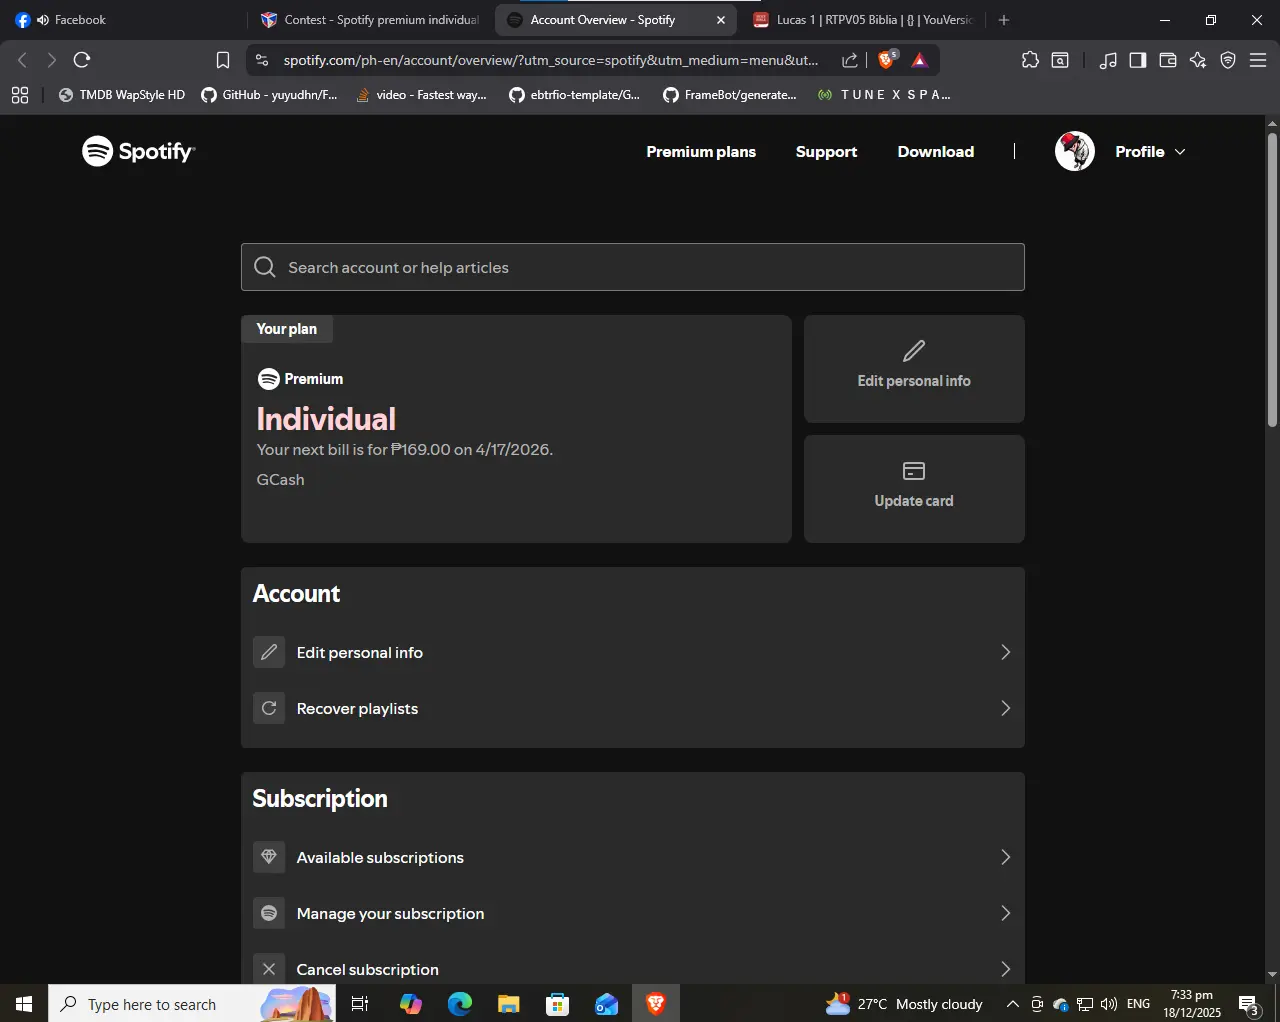The height and width of the screenshot is (1022, 1280).
Task: Open the video - Fastest way bookmark
Action: pyautogui.click(x=421, y=95)
